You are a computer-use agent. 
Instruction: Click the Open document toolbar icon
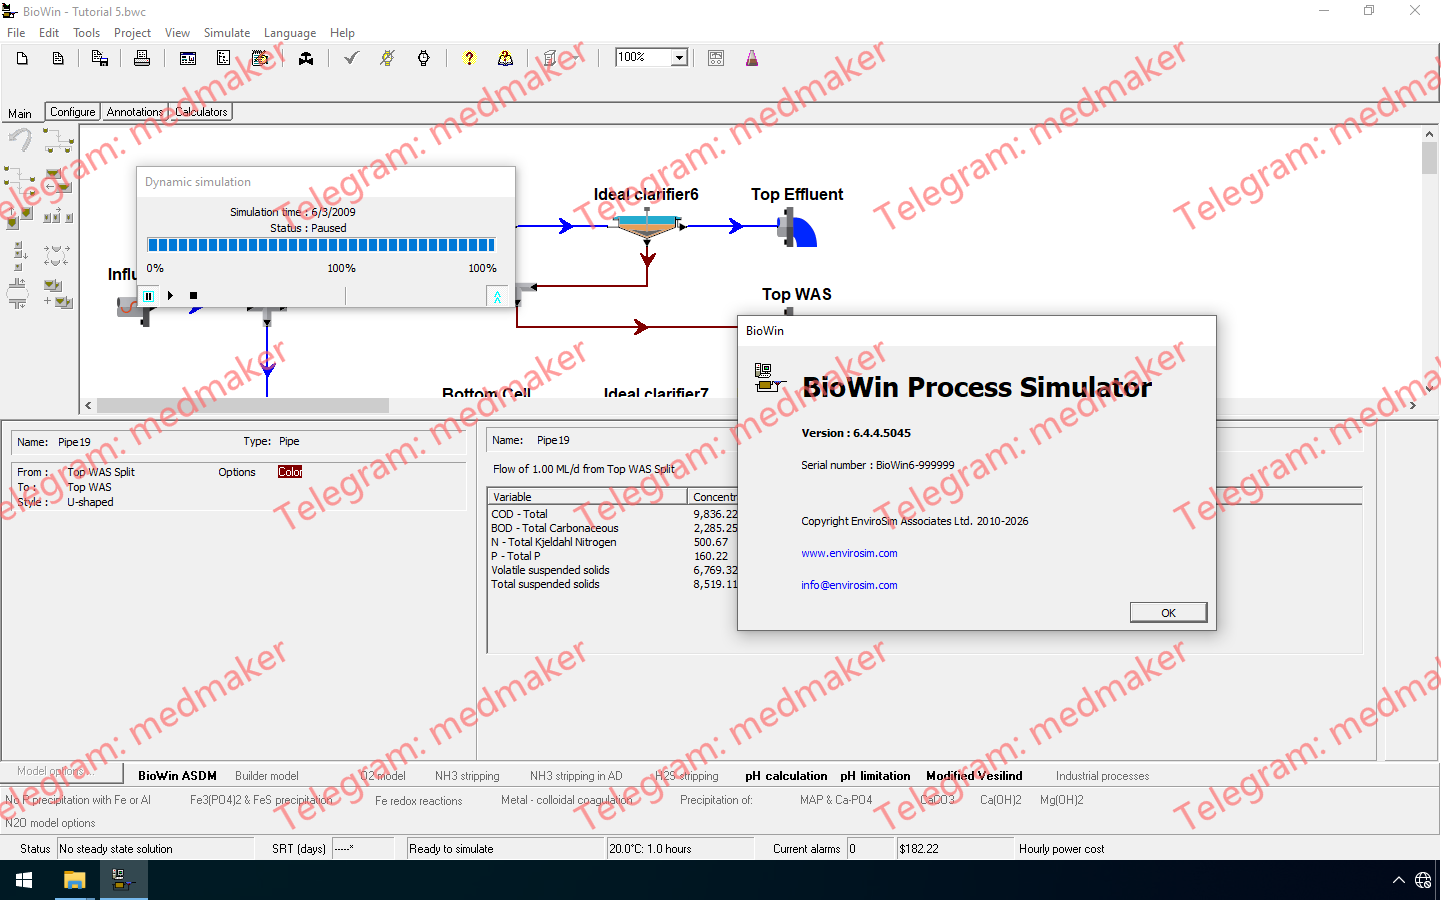click(x=58, y=58)
